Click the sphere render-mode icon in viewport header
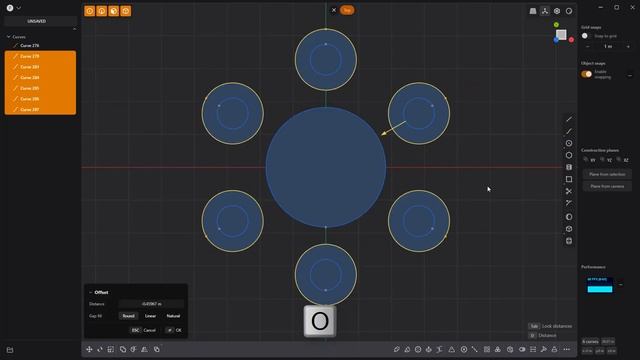640x360 pixels. point(569,11)
